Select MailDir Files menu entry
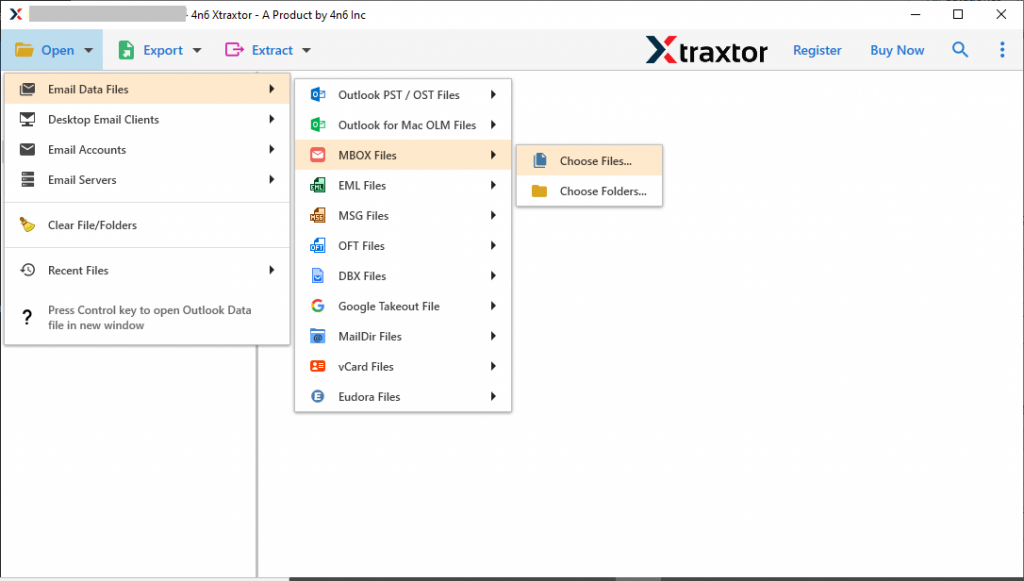Image resolution: width=1024 pixels, height=581 pixels. (403, 336)
